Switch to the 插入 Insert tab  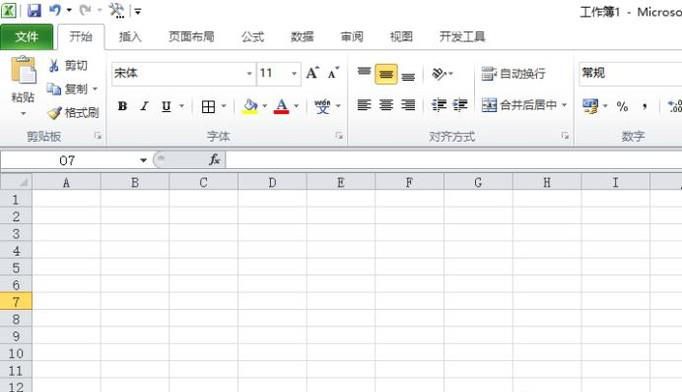130,37
